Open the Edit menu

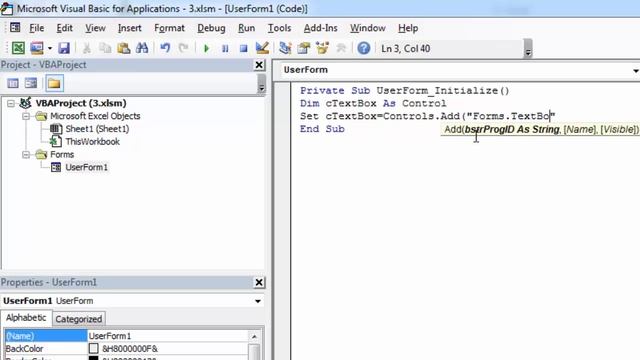pyautogui.click(x=64, y=28)
